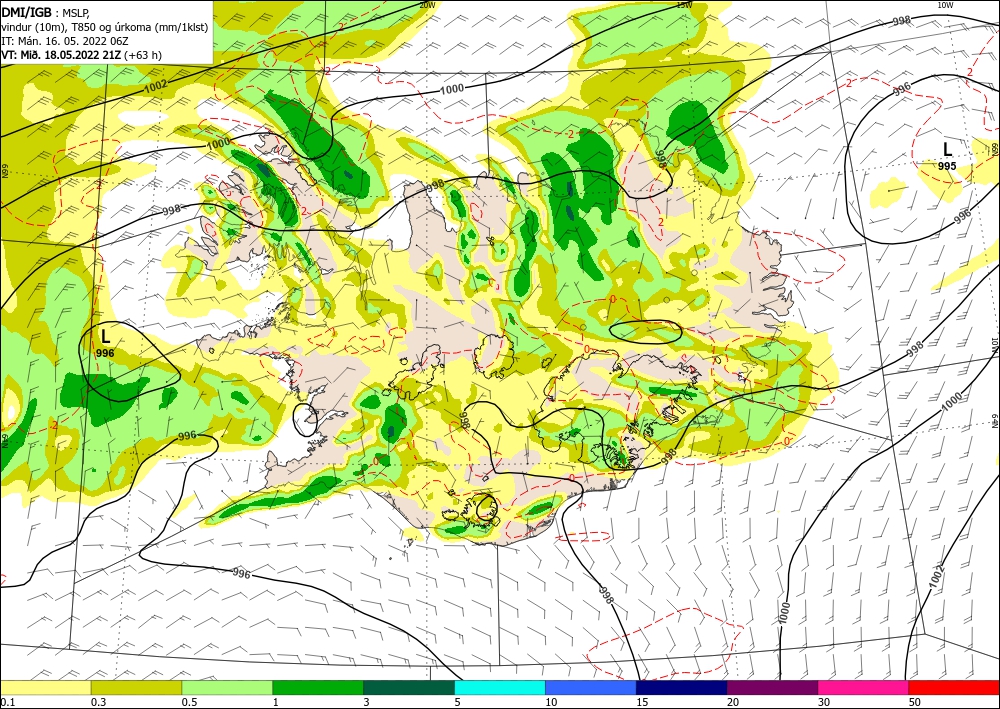
Task: Click the 'IT: Mán. 16. 05. 2022 06Z' line
Action: click(64, 41)
